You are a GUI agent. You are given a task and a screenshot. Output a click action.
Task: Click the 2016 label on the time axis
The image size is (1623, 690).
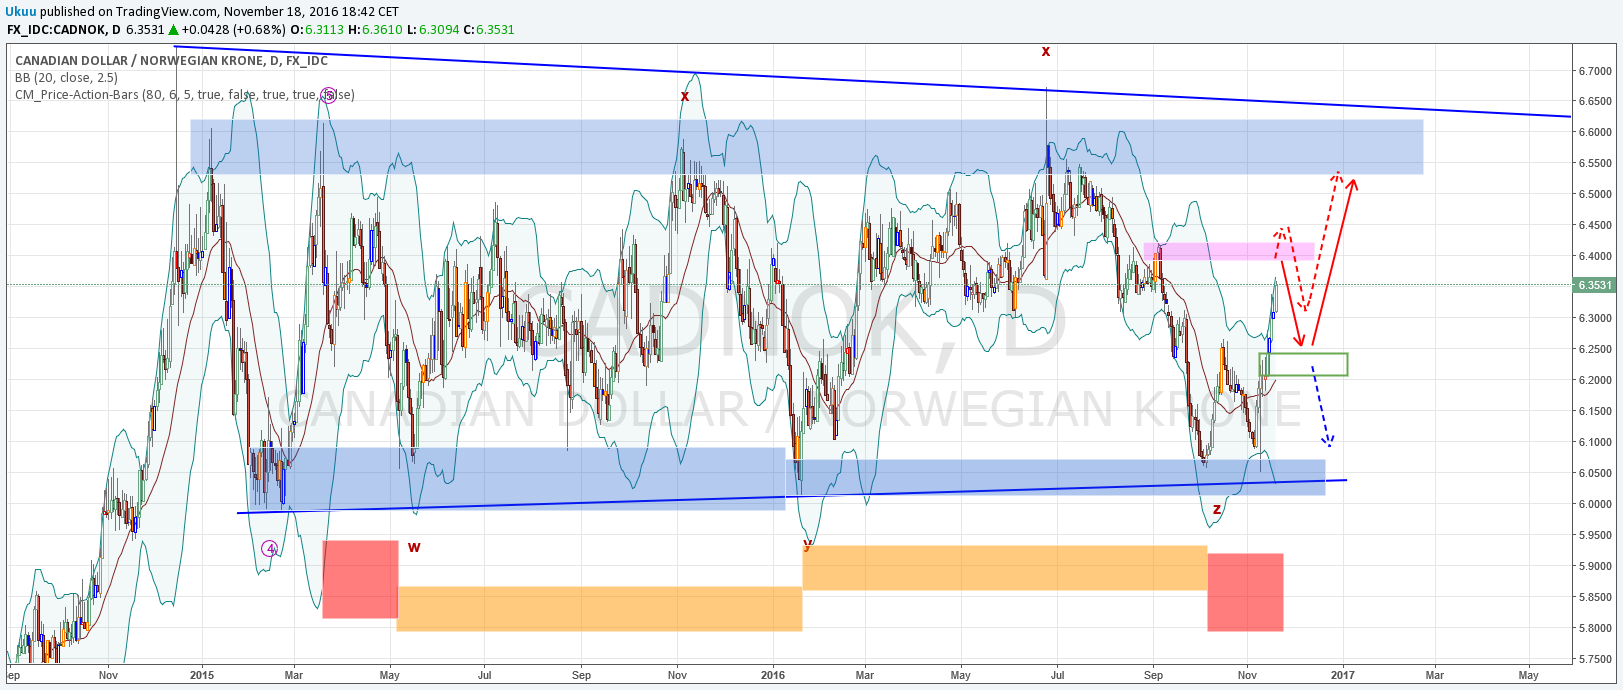coord(774,675)
